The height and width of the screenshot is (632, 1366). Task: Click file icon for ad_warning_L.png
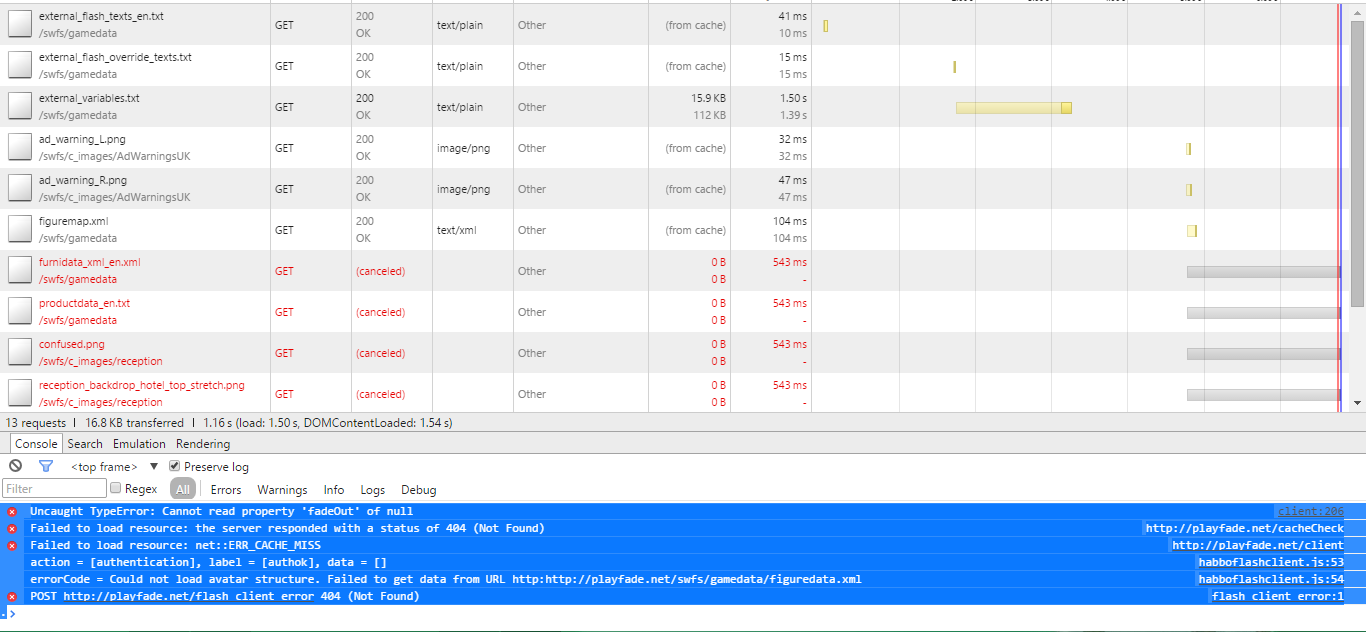[x=20, y=148]
